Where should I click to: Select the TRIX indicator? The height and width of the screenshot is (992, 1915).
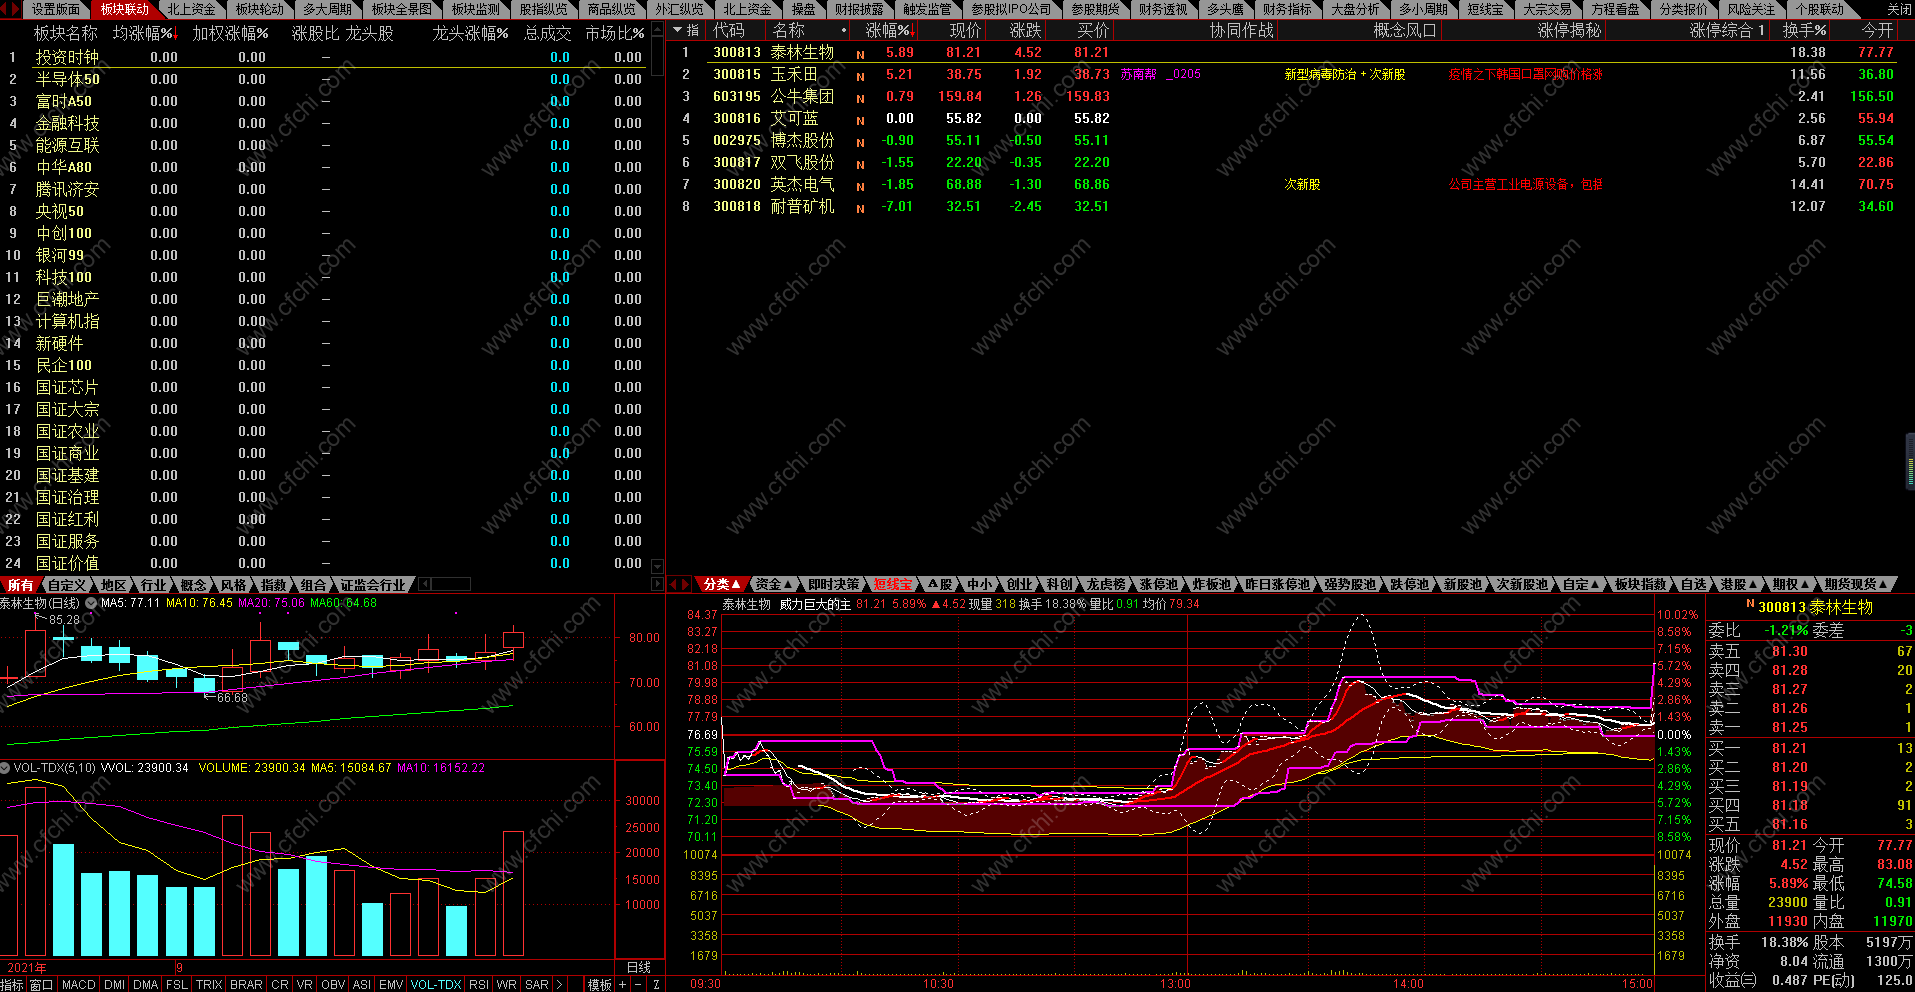[x=209, y=985]
